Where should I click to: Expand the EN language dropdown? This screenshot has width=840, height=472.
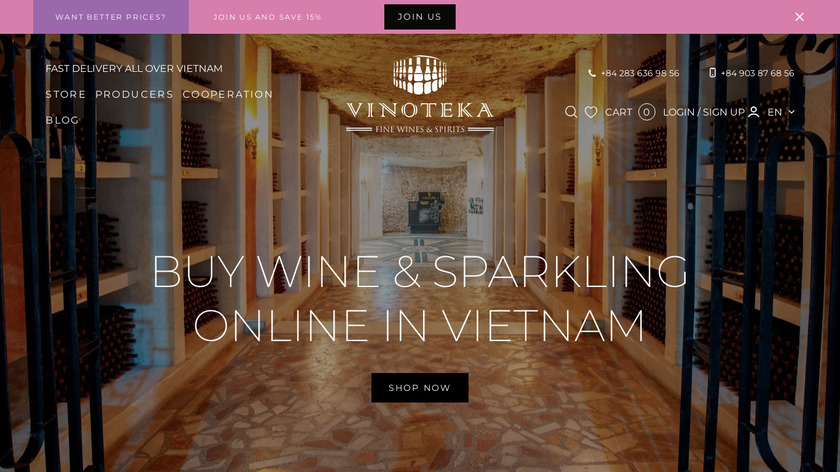coord(781,112)
